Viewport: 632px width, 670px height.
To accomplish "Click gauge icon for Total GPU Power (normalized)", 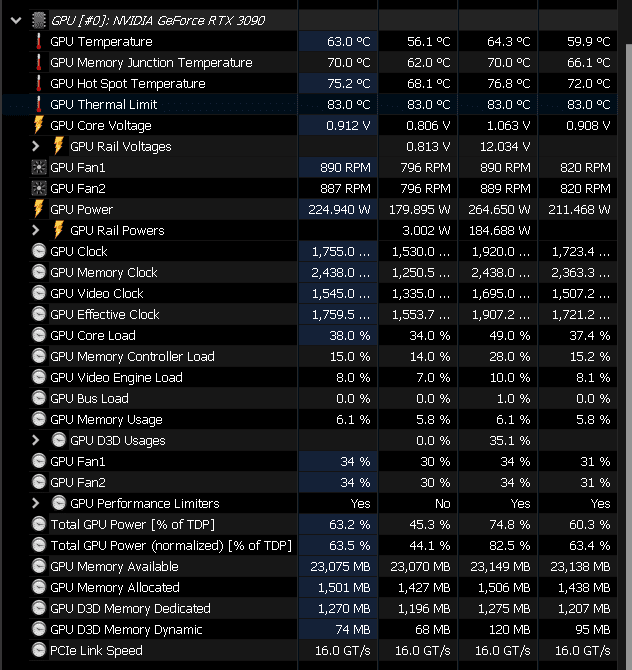I will 39,545.
